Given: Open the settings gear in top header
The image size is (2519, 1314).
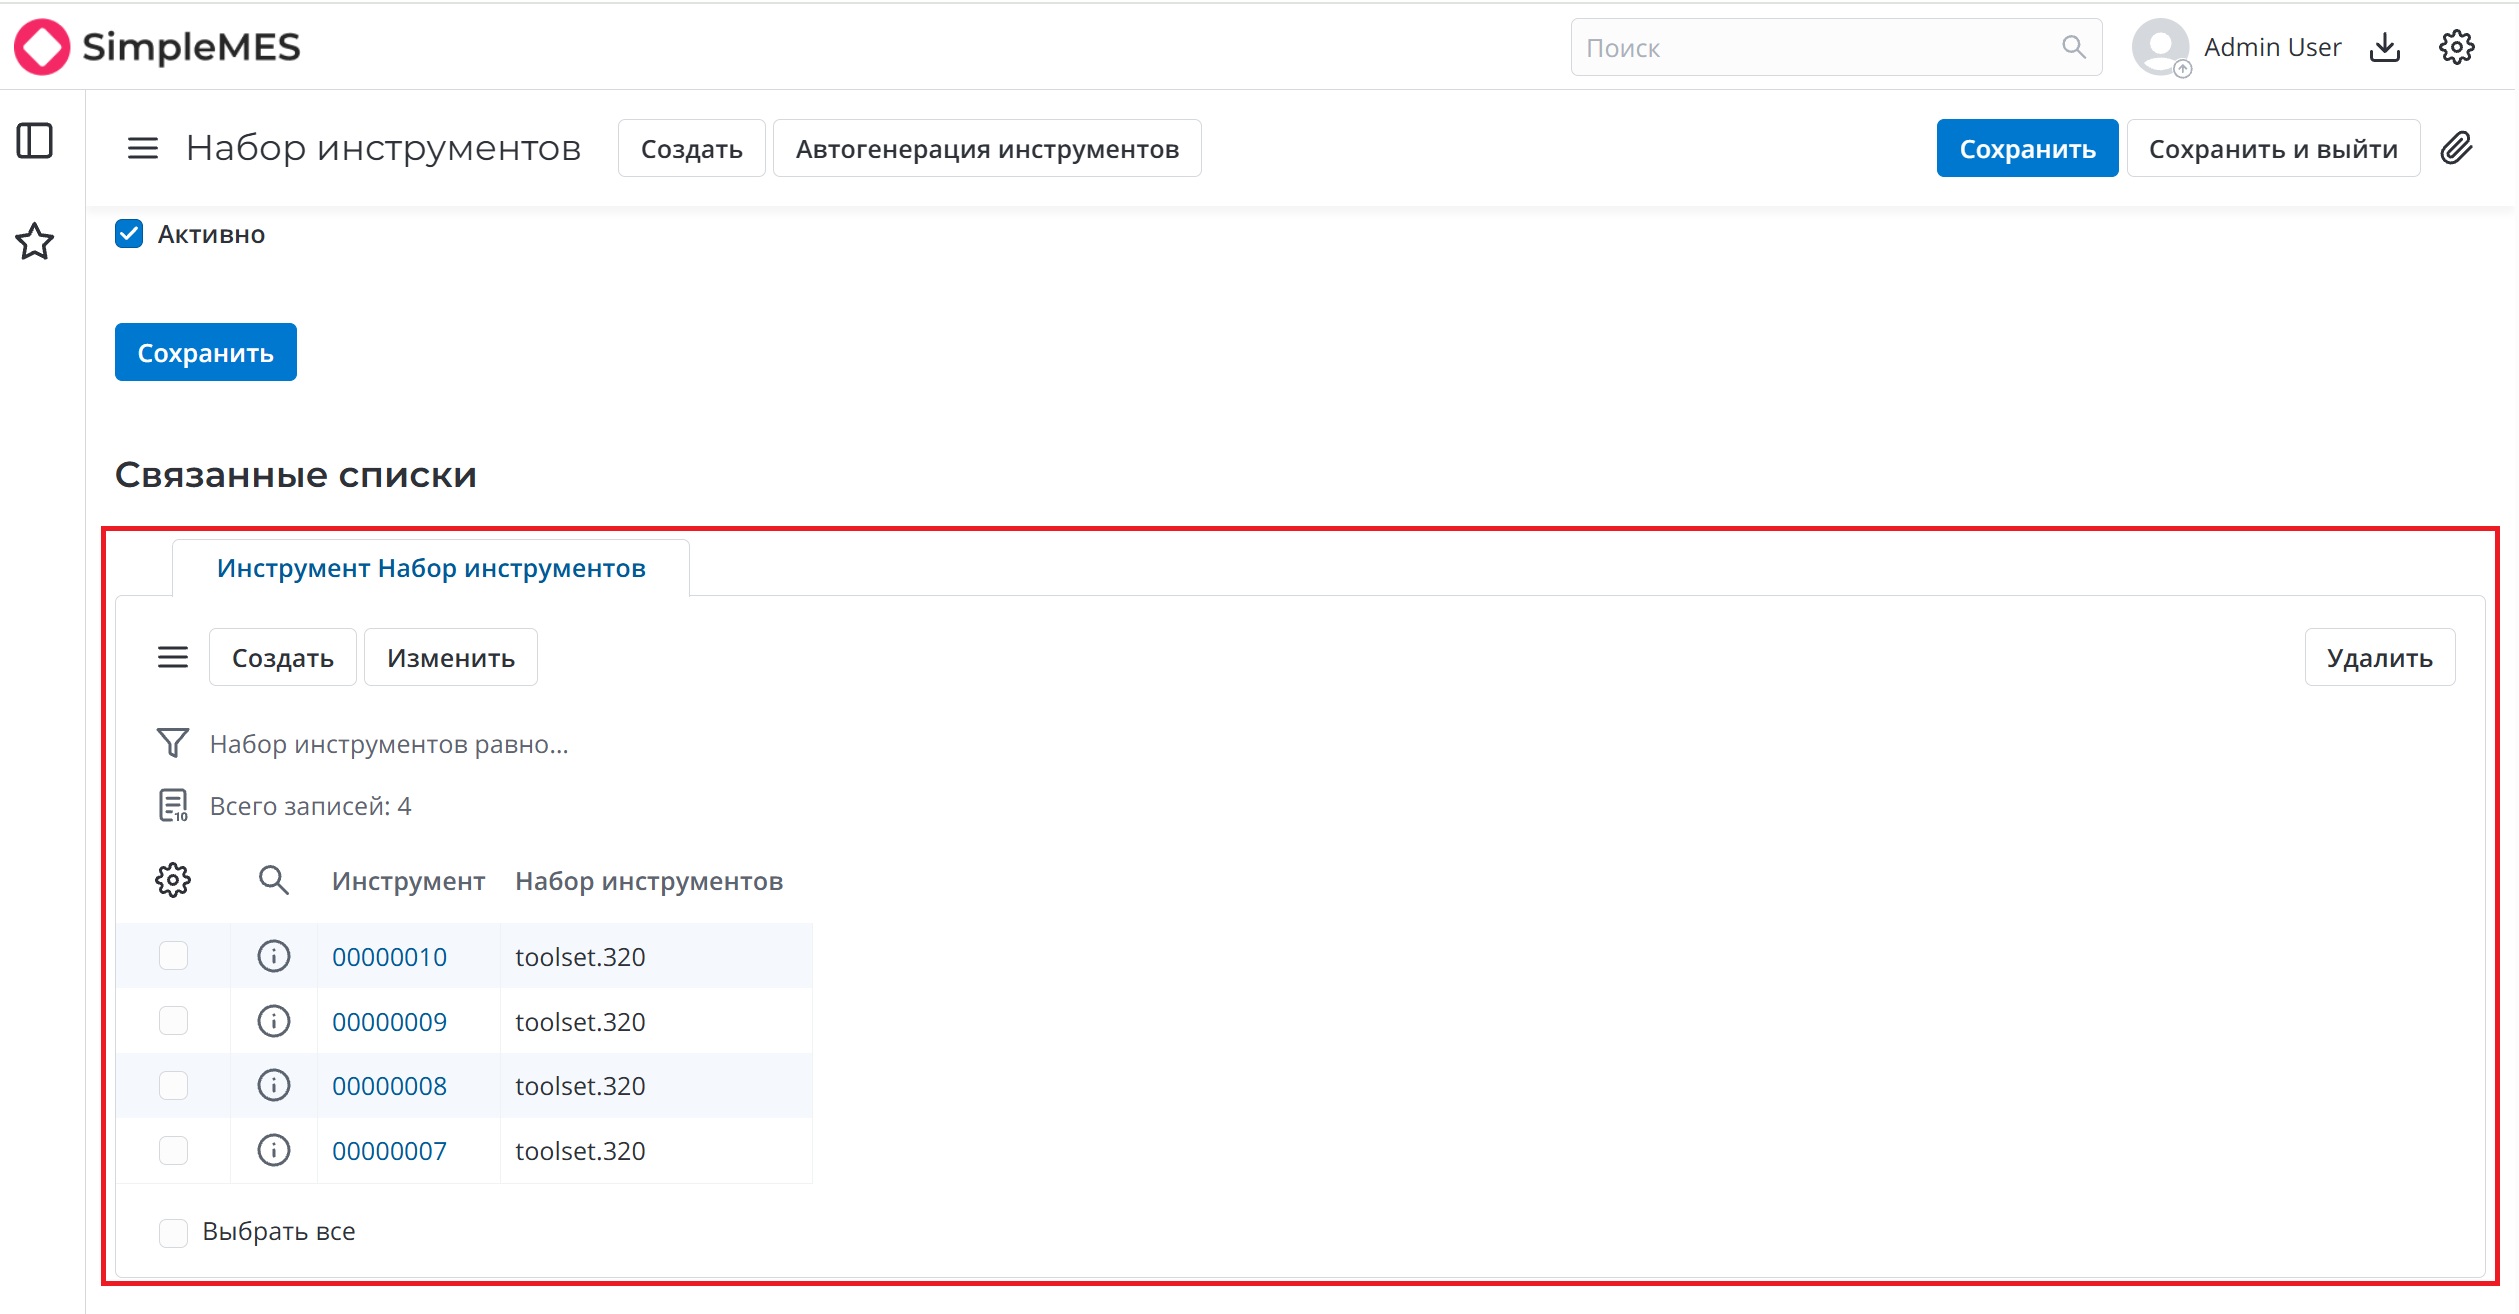Looking at the screenshot, I should tap(2456, 47).
